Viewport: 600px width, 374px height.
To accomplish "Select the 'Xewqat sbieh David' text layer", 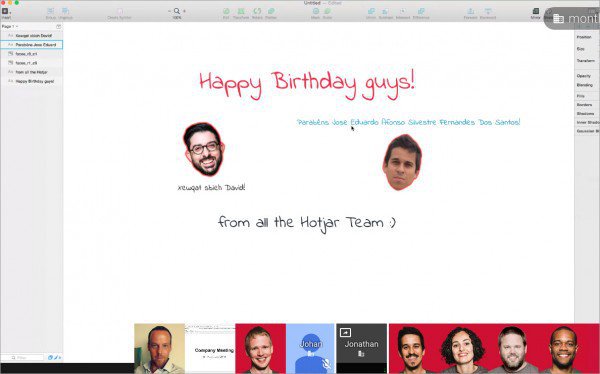I will [31, 36].
